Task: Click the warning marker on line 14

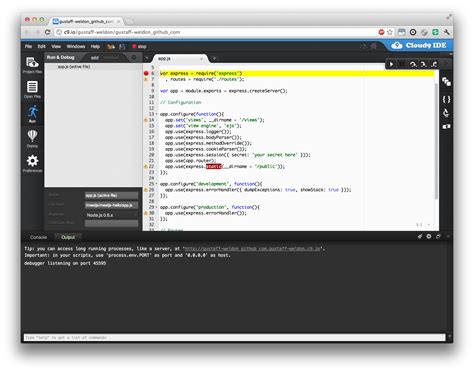Action: tap(146, 120)
